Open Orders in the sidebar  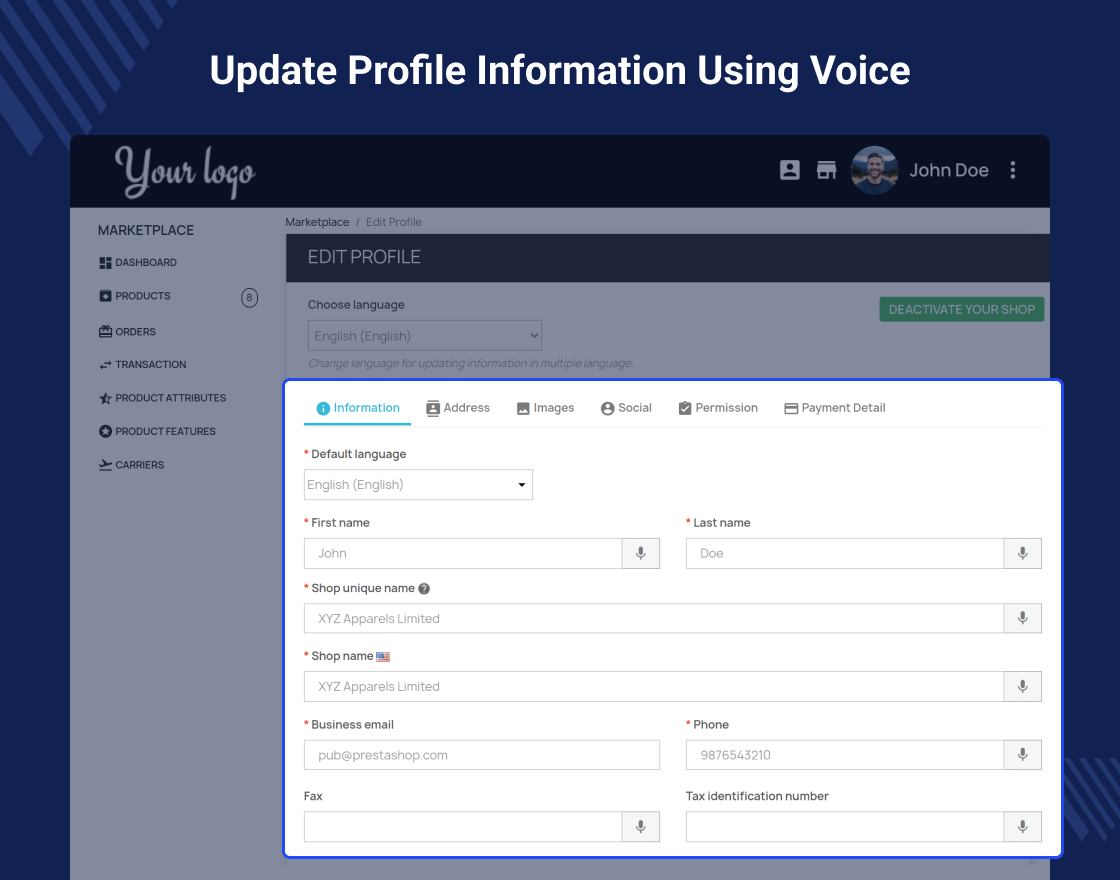point(136,331)
